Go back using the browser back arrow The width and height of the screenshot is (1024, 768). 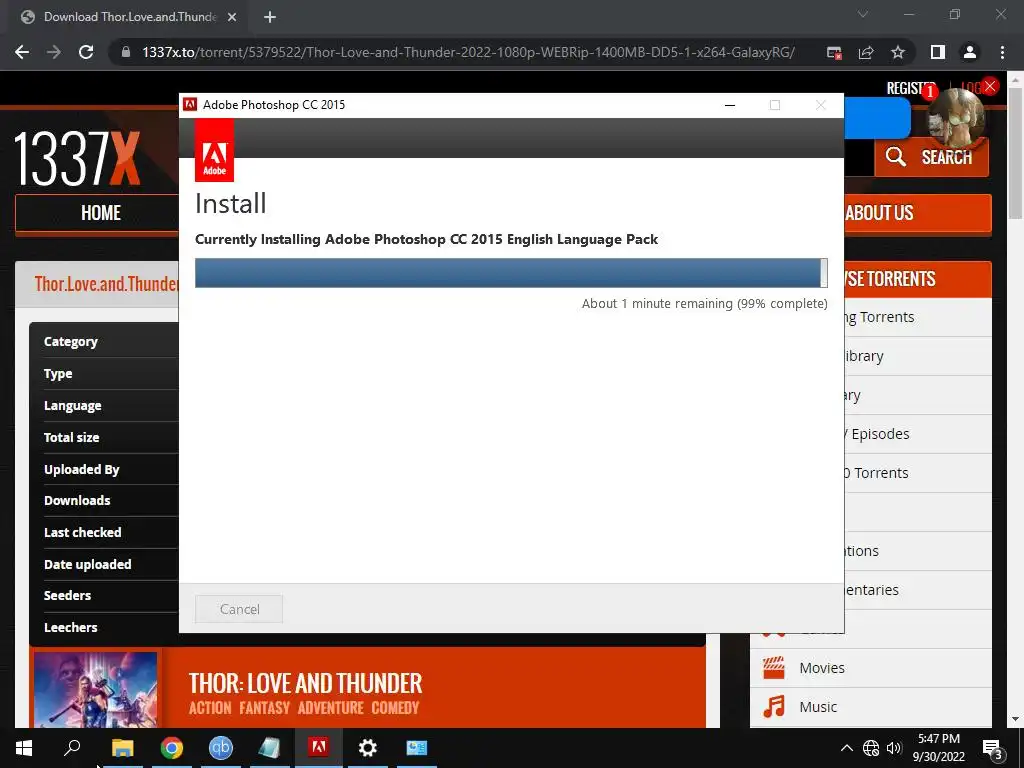tap(22, 52)
